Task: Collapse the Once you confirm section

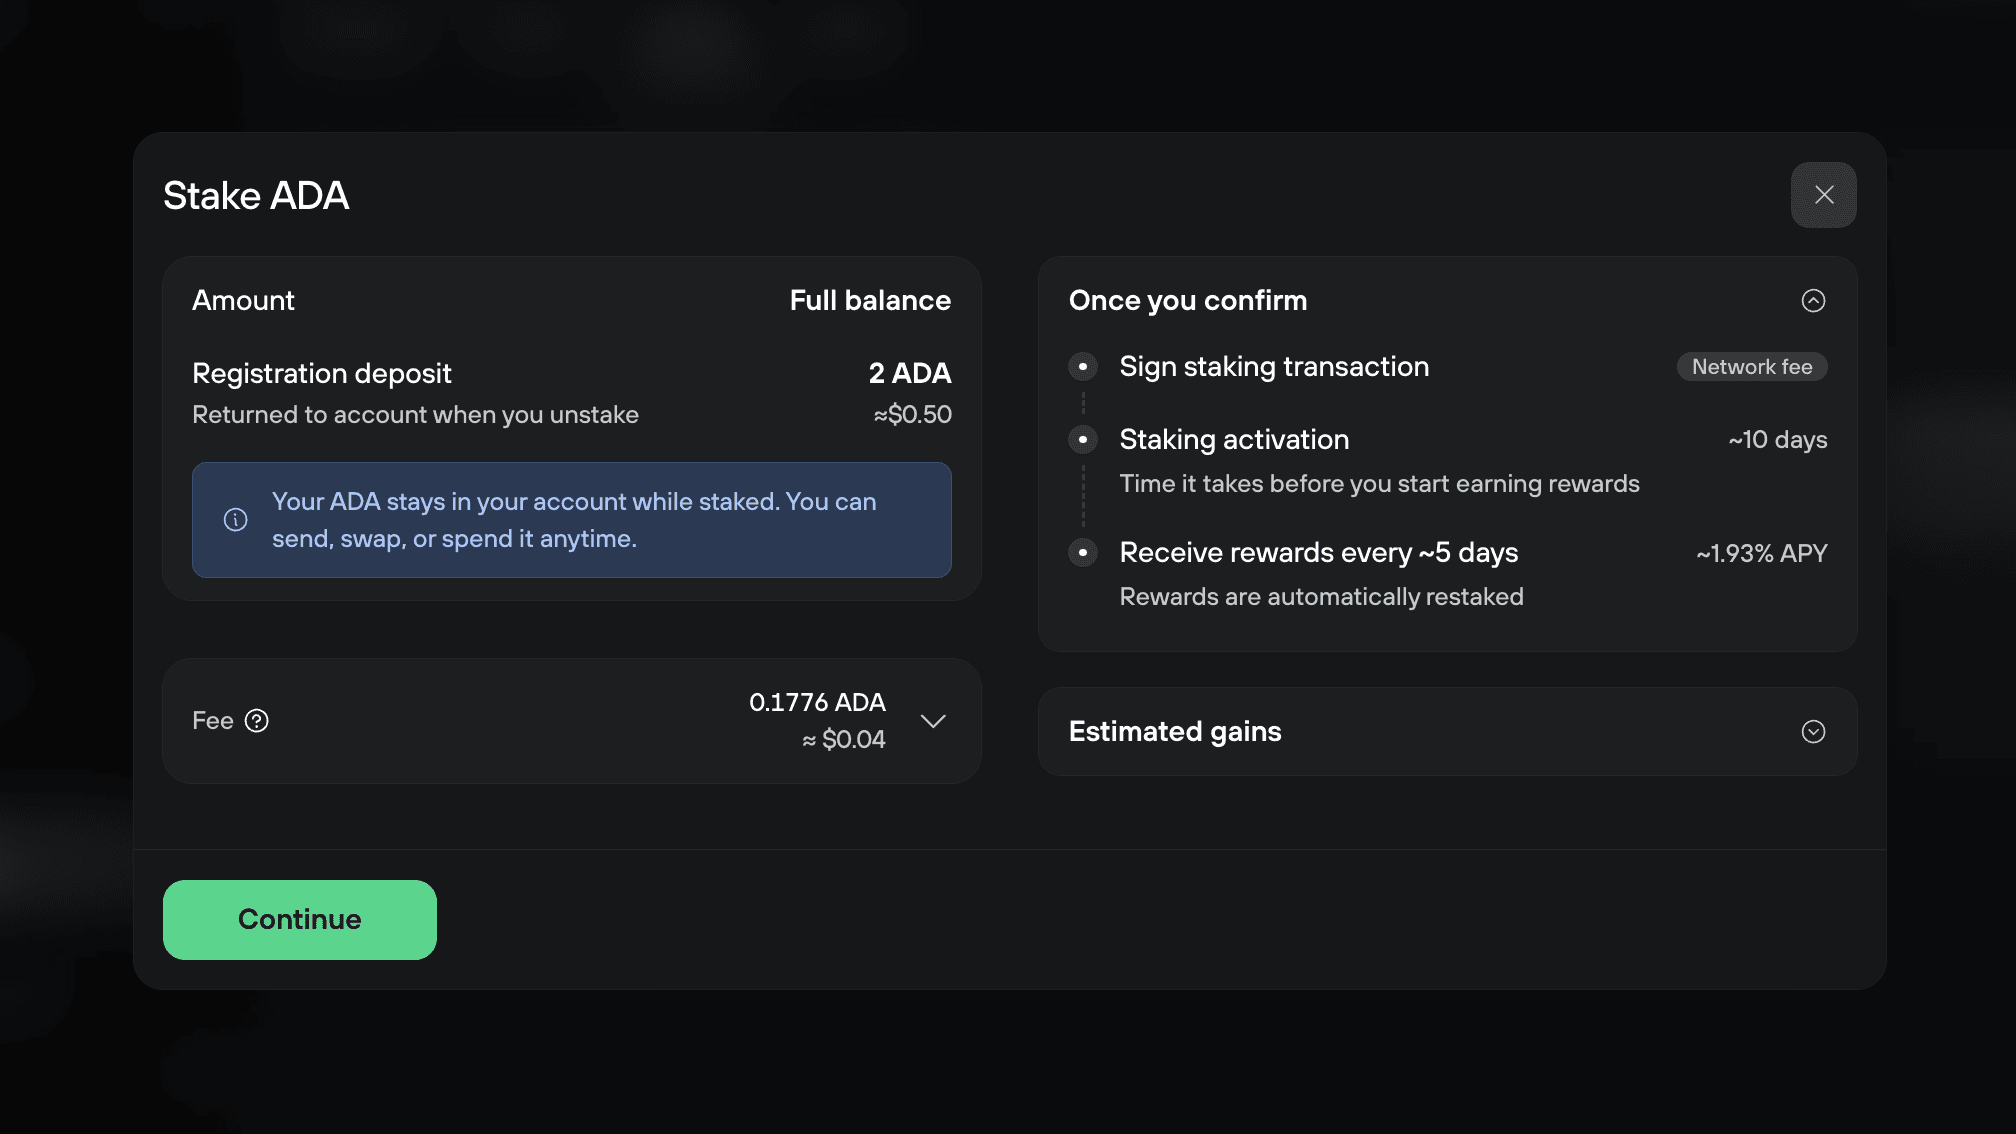Action: (x=1813, y=301)
